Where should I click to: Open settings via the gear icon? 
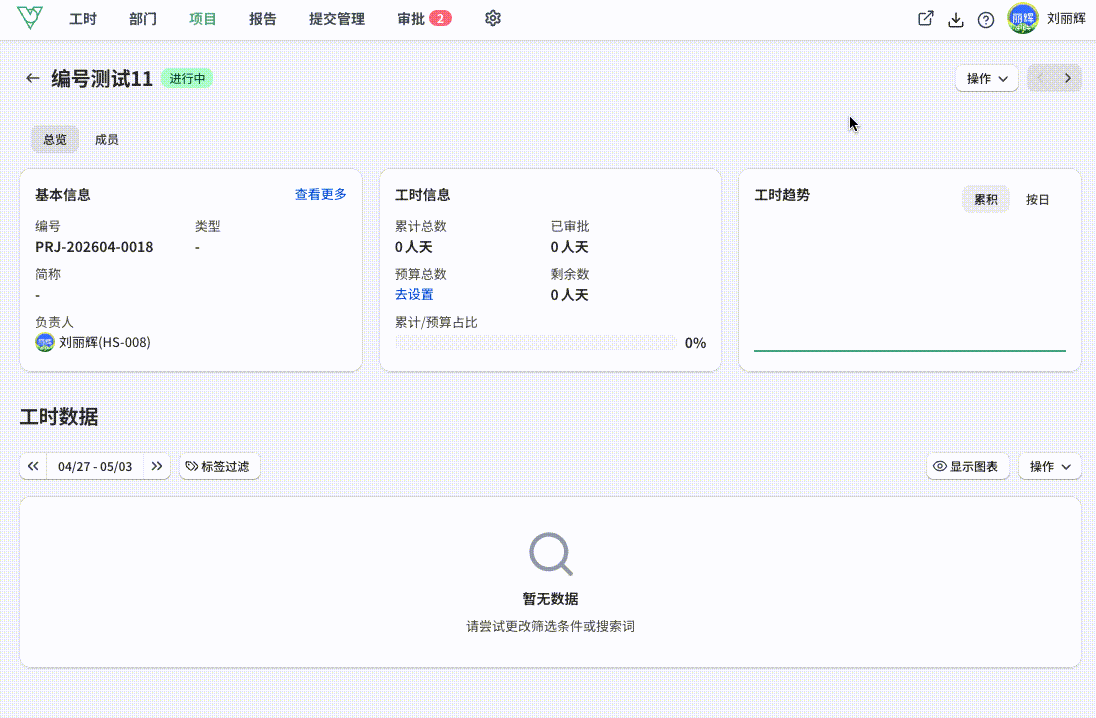tap(493, 19)
